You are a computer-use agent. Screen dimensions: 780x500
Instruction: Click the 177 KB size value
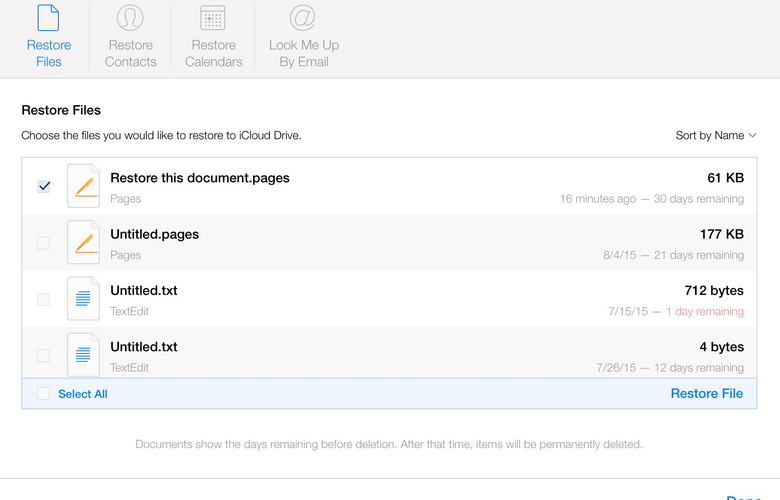722,234
